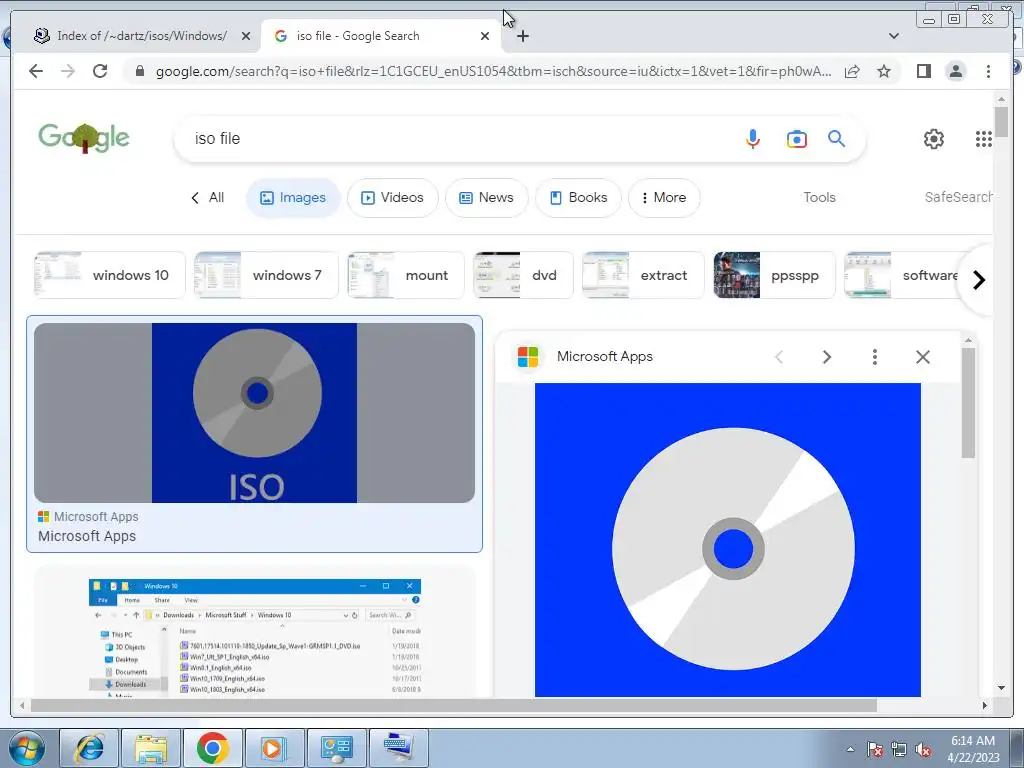Click the Google logo
This screenshot has height=768, width=1024.
point(84,138)
